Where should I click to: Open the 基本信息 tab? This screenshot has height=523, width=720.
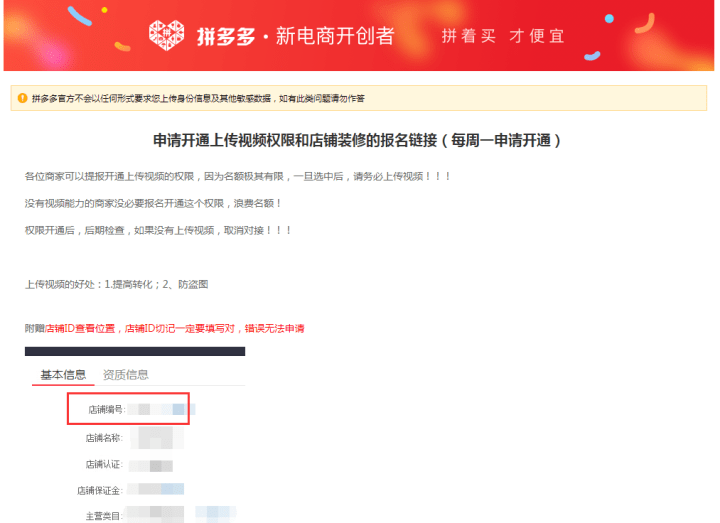click(63, 375)
